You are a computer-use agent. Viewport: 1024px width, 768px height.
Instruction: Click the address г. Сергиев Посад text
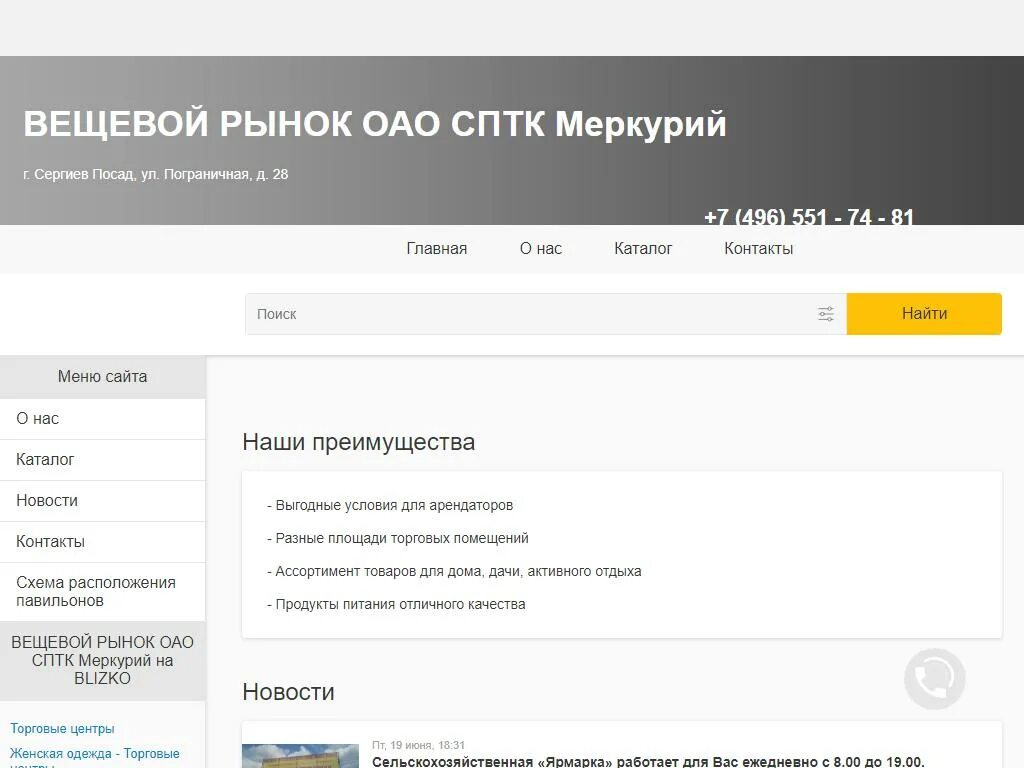pos(155,174)
